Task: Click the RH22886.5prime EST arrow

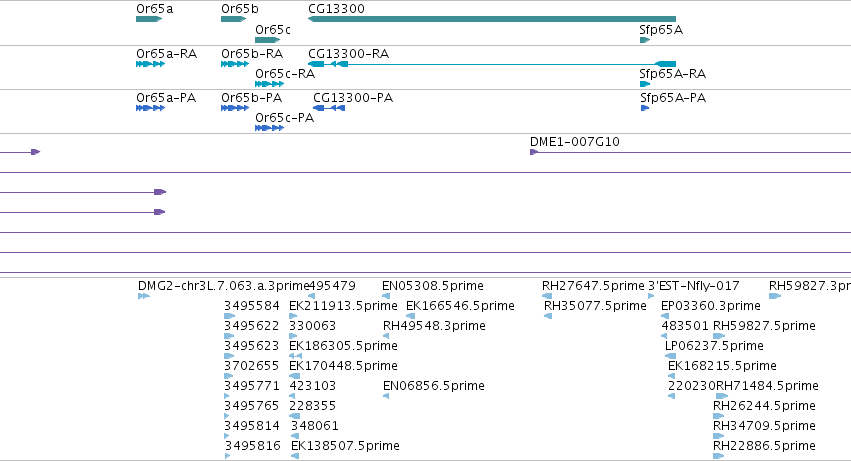Action: point(719,456)
